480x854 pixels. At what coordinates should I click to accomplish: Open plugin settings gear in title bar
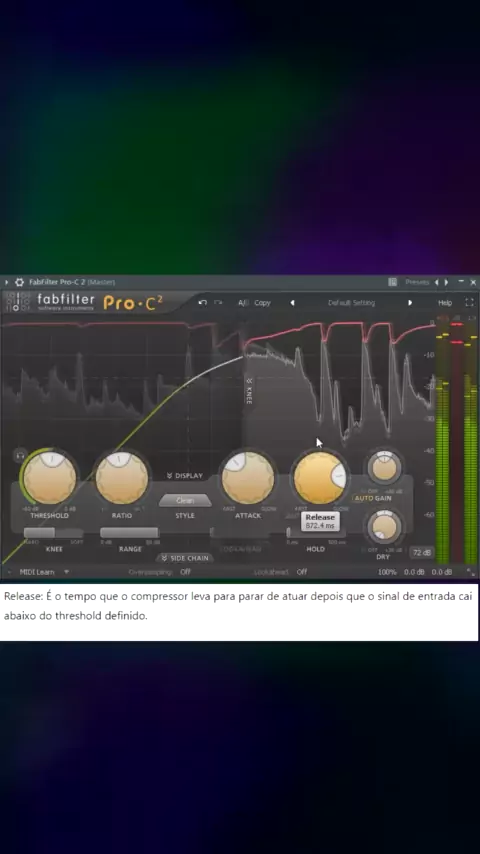(20, 282)
